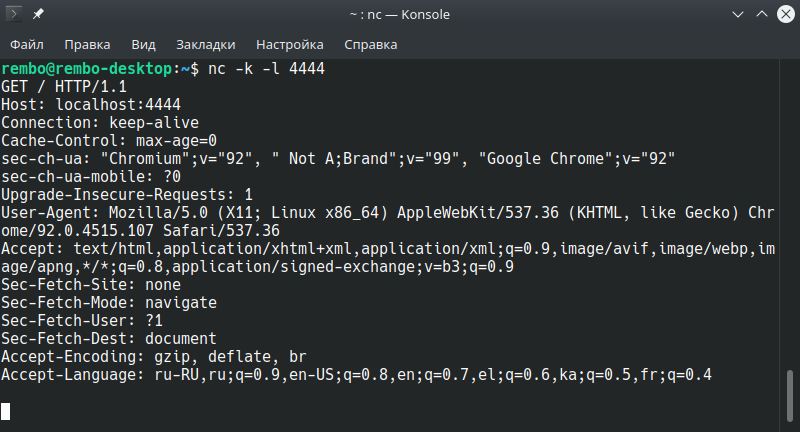Maximize the Konsole window
Screen dimensions: 800x432
point(762,14)
